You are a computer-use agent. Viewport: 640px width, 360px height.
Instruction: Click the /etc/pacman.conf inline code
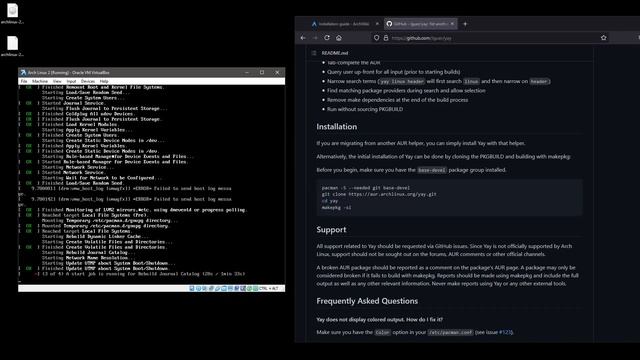pos(450,332)
